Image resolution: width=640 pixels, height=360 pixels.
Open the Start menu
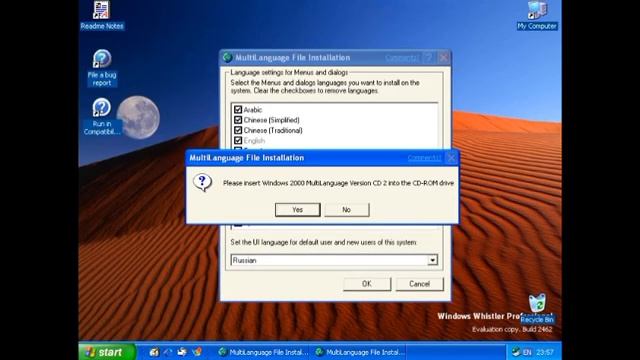coord(107,352)
